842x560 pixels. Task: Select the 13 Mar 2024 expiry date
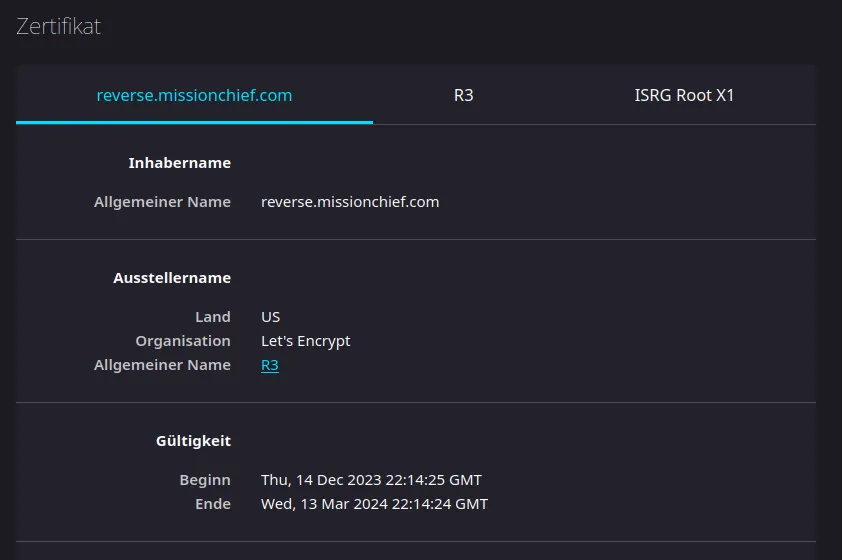pyautogui.click(x=374, y=504)
